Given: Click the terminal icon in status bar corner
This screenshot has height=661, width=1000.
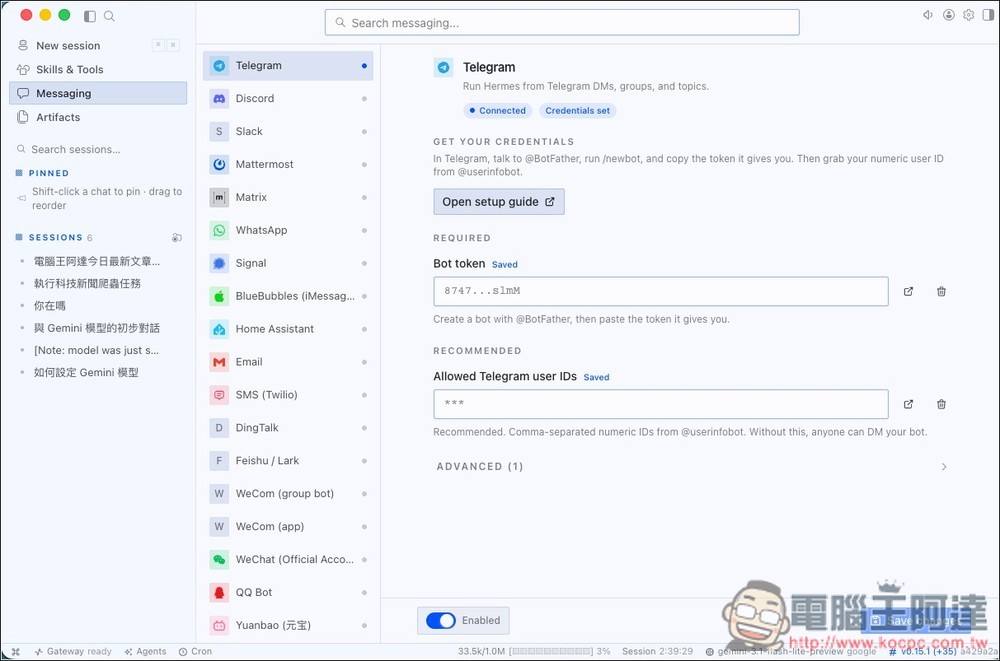Looking at the screenshot, I should point(16,651).
